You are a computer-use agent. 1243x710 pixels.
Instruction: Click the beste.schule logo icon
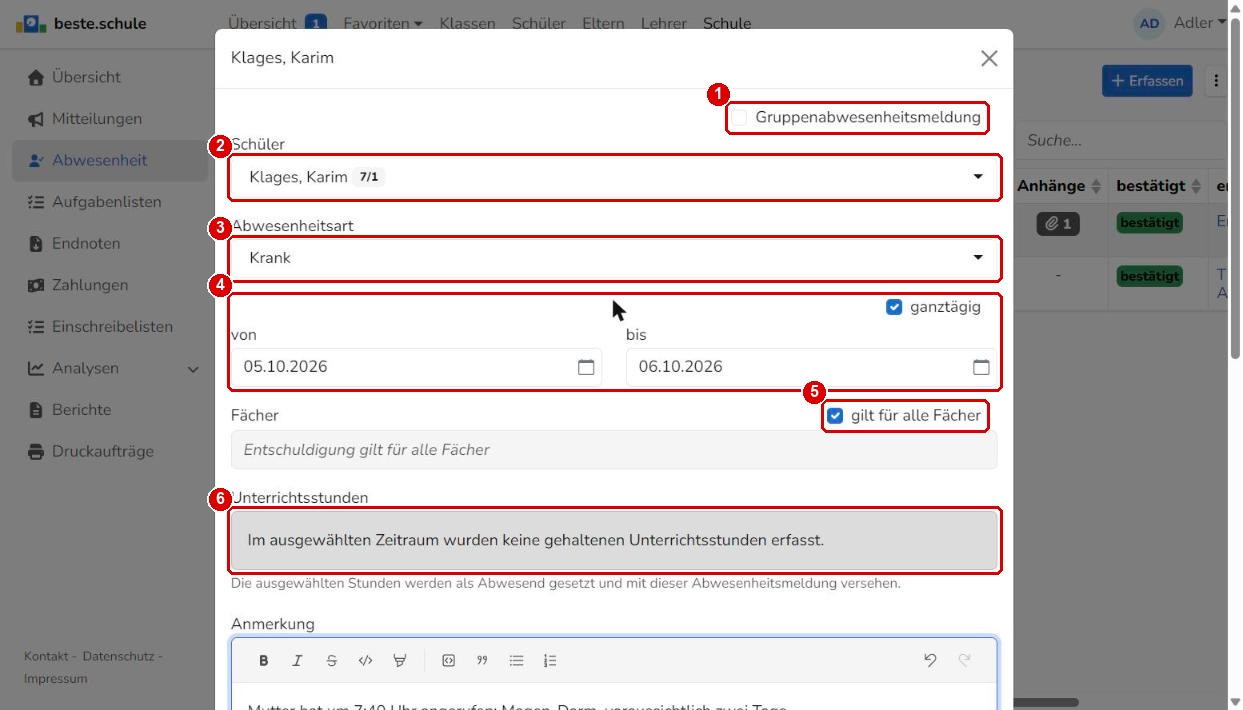30,23
